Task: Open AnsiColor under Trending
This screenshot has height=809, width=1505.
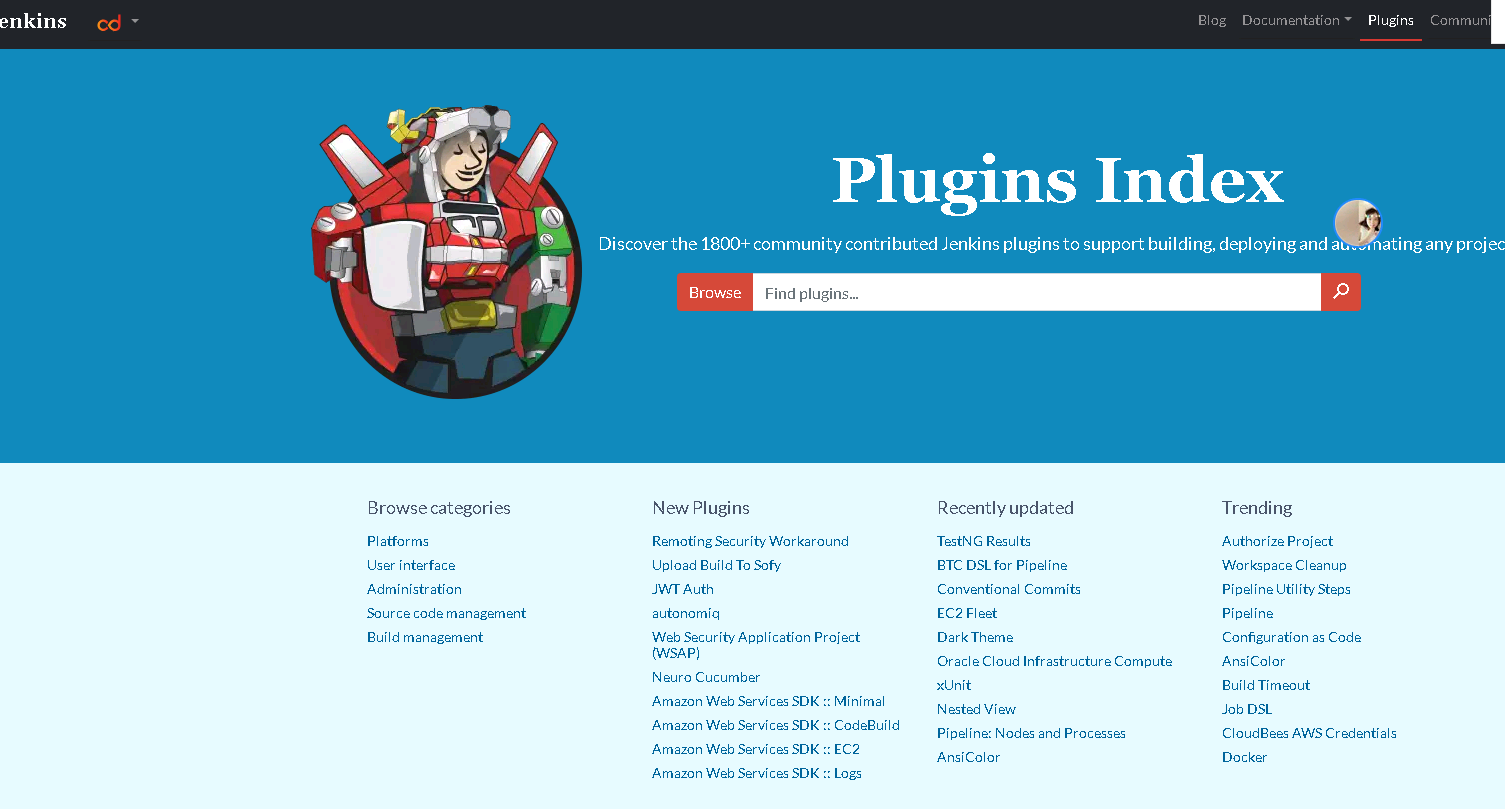Action: pyautogui.click(x=1253, y=661)
